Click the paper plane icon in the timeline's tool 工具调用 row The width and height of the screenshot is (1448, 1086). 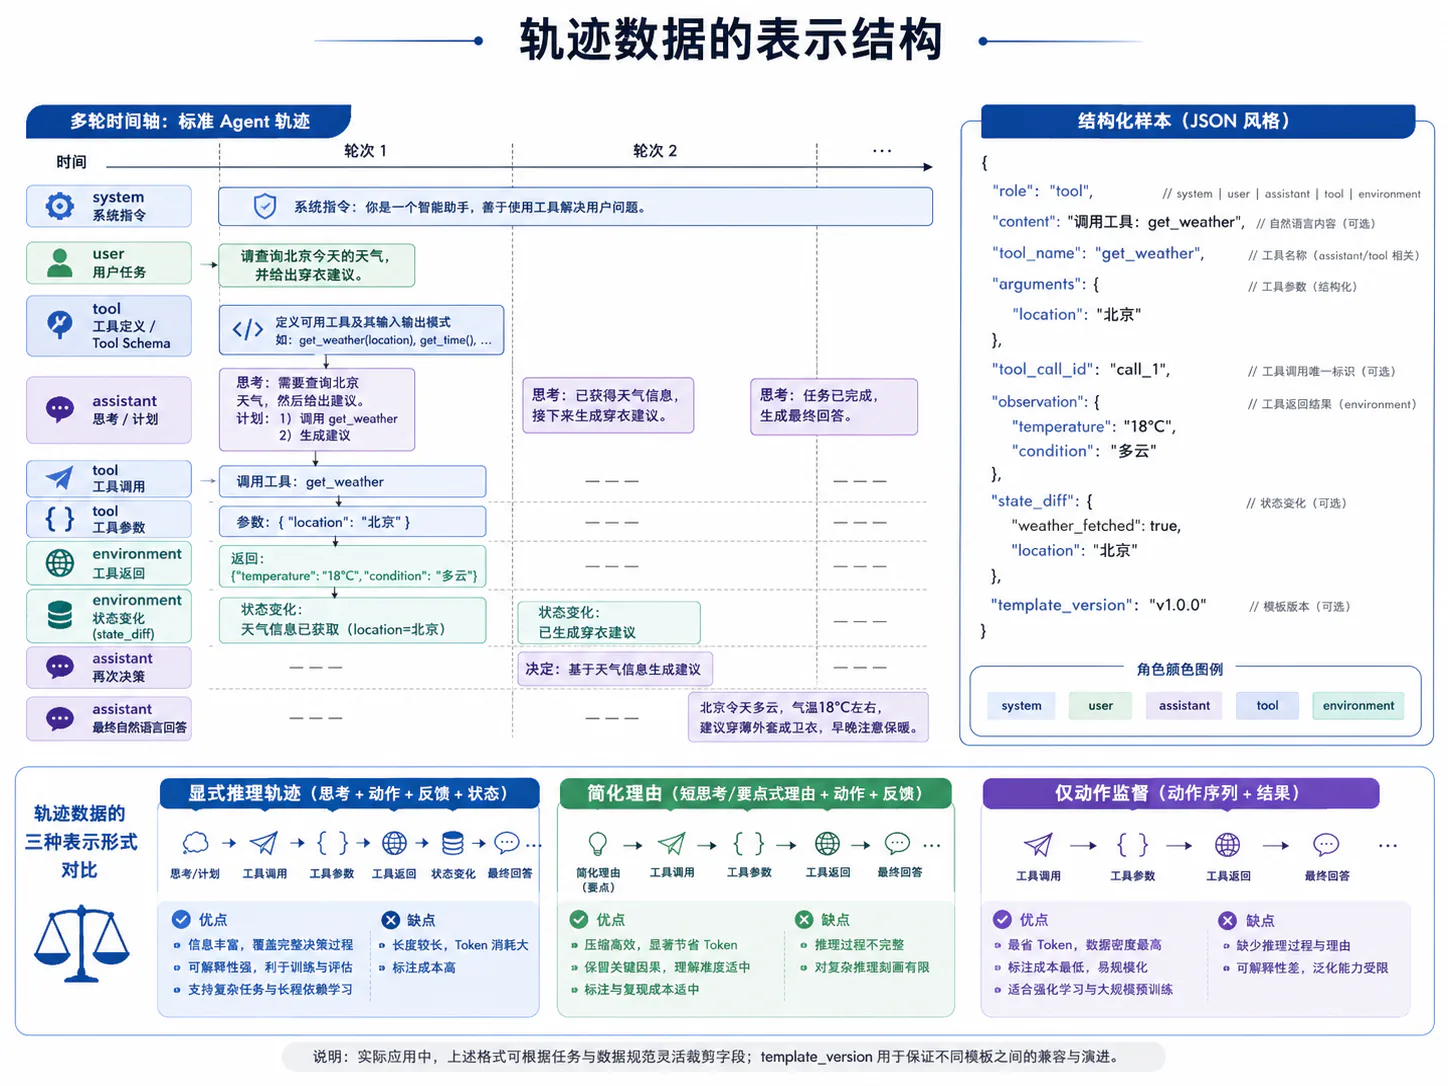(60, 478)
